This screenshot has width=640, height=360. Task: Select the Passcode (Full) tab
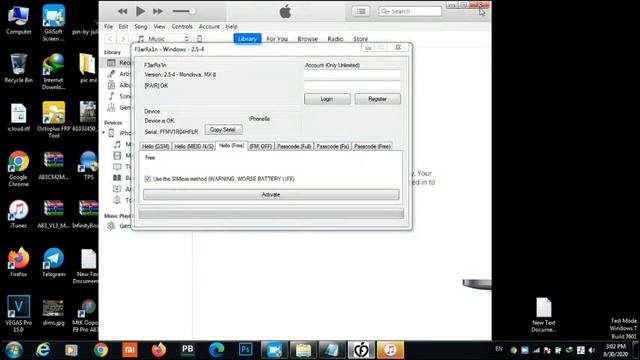click(294, 146)
